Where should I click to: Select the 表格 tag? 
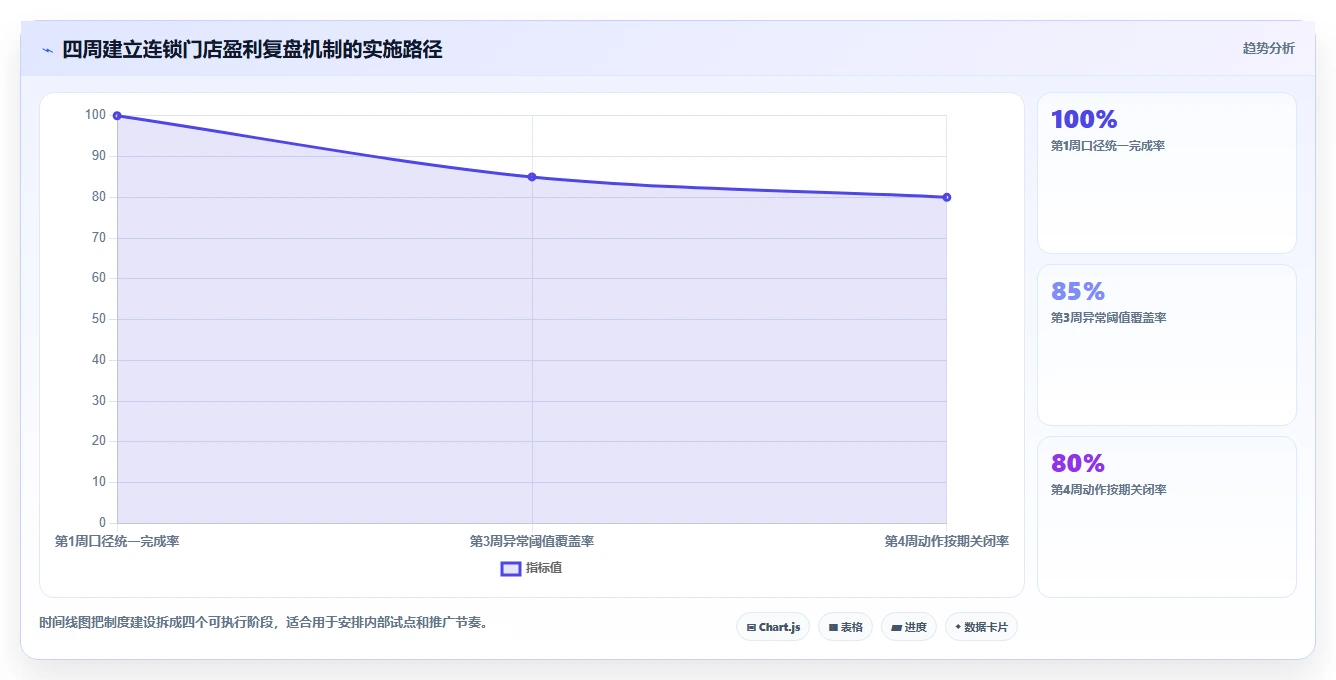(x=845, y=627)
